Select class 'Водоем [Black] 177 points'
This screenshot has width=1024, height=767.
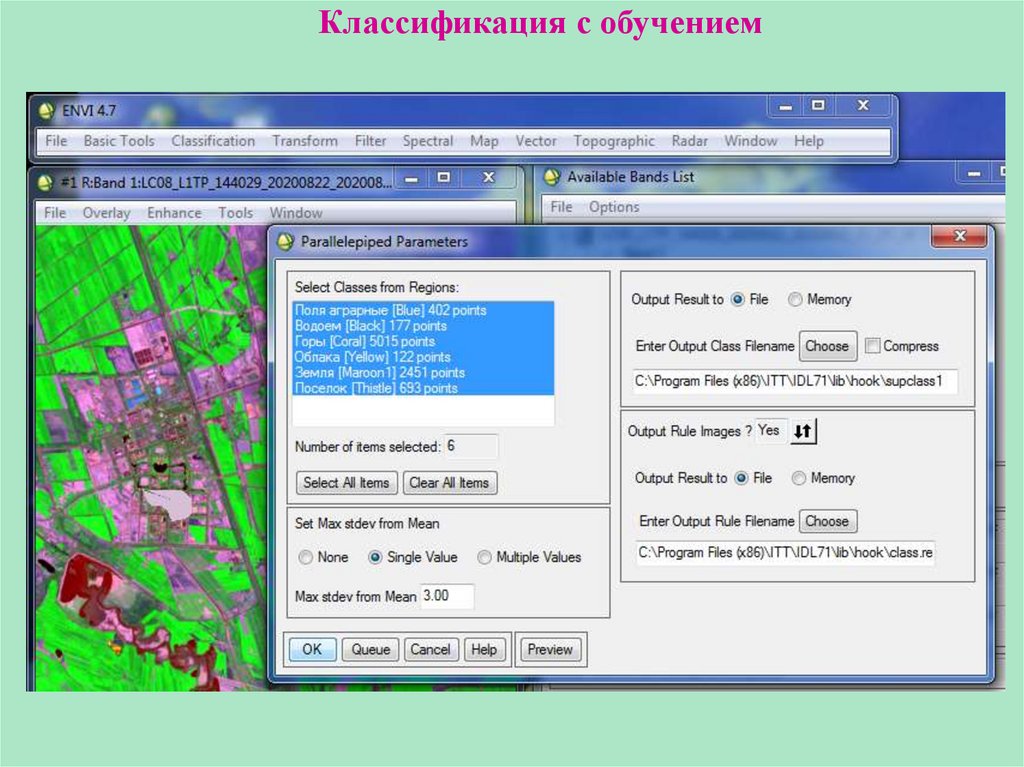coord(423,326)
